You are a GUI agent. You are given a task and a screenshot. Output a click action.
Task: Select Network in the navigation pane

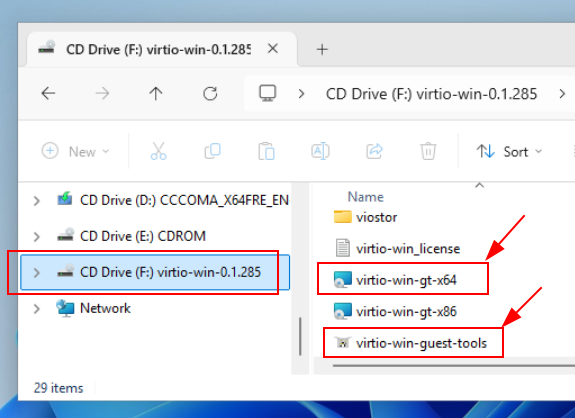(105, 308)
